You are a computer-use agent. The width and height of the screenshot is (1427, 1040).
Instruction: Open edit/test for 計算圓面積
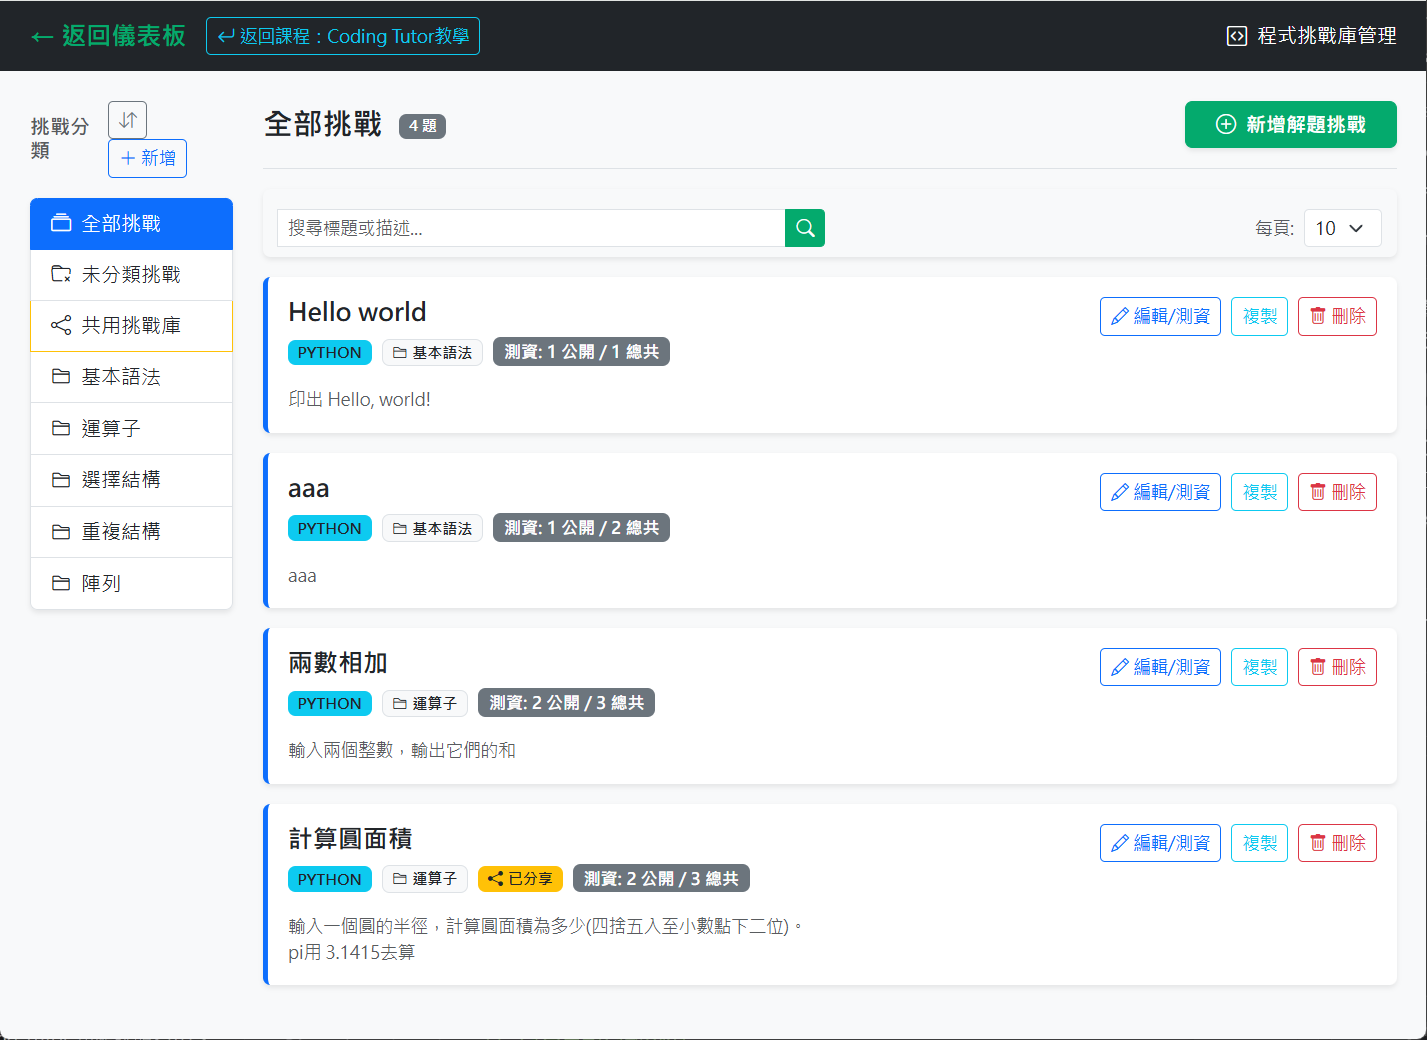(1160, 843)
